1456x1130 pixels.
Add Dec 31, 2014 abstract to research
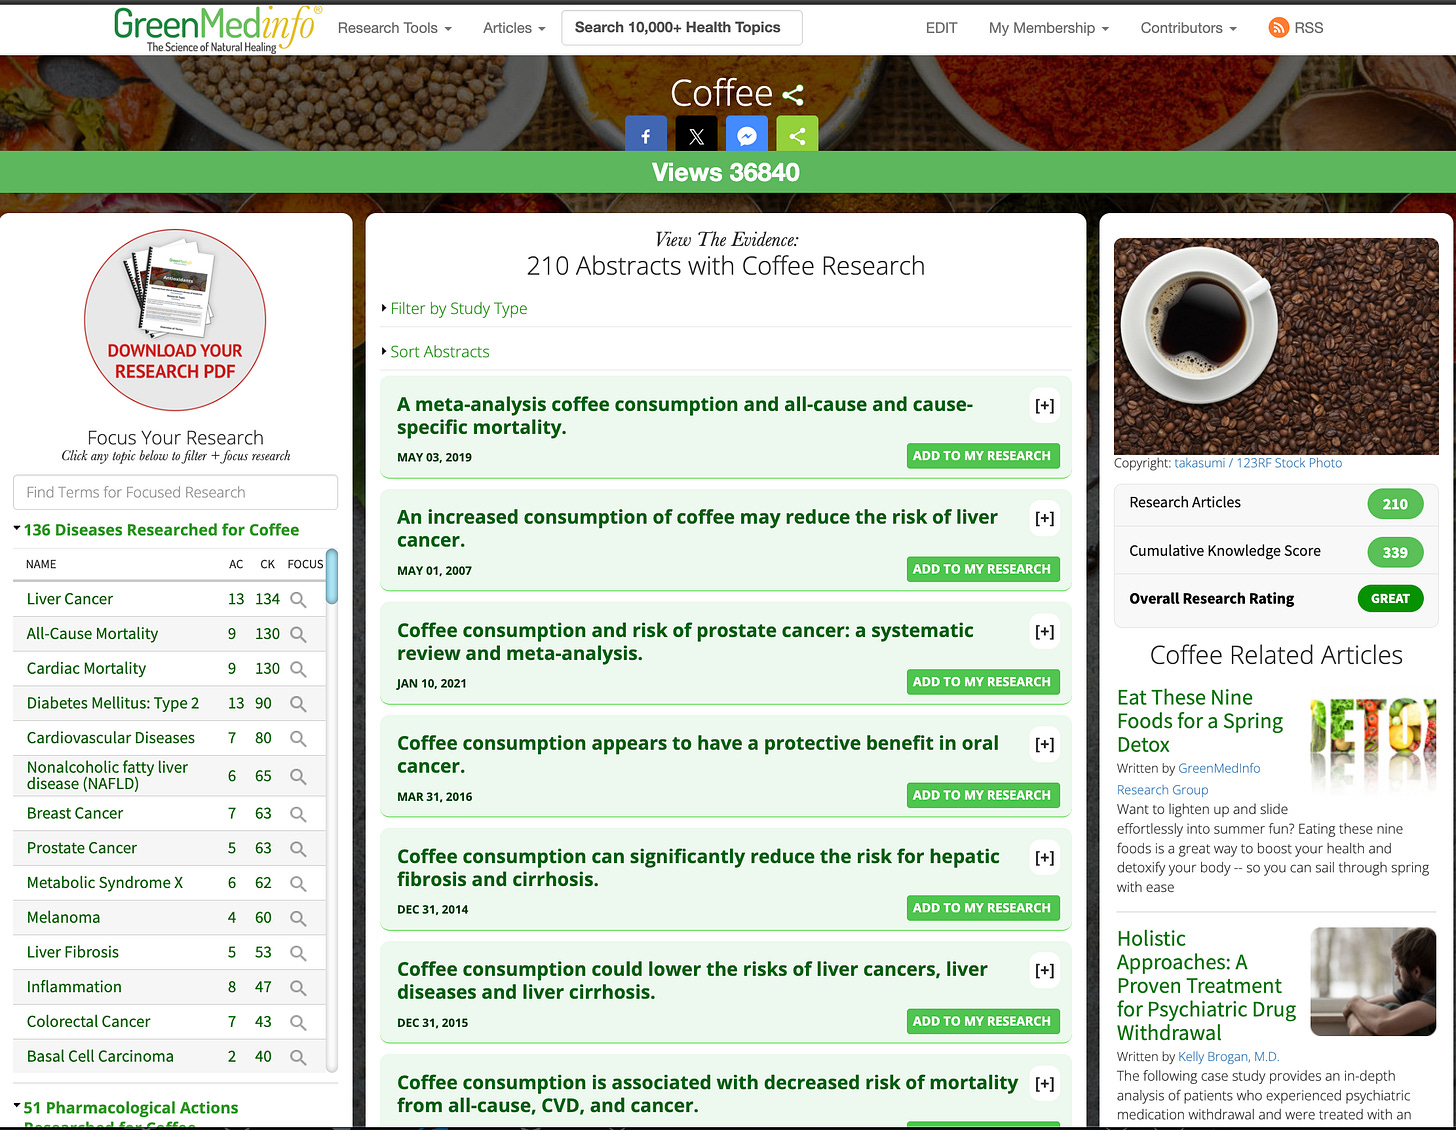coord(982,908)
